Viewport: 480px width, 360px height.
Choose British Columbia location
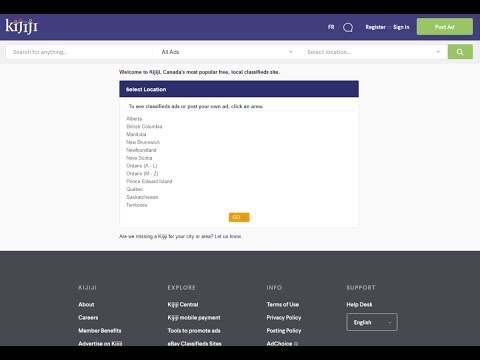(144, 127)
